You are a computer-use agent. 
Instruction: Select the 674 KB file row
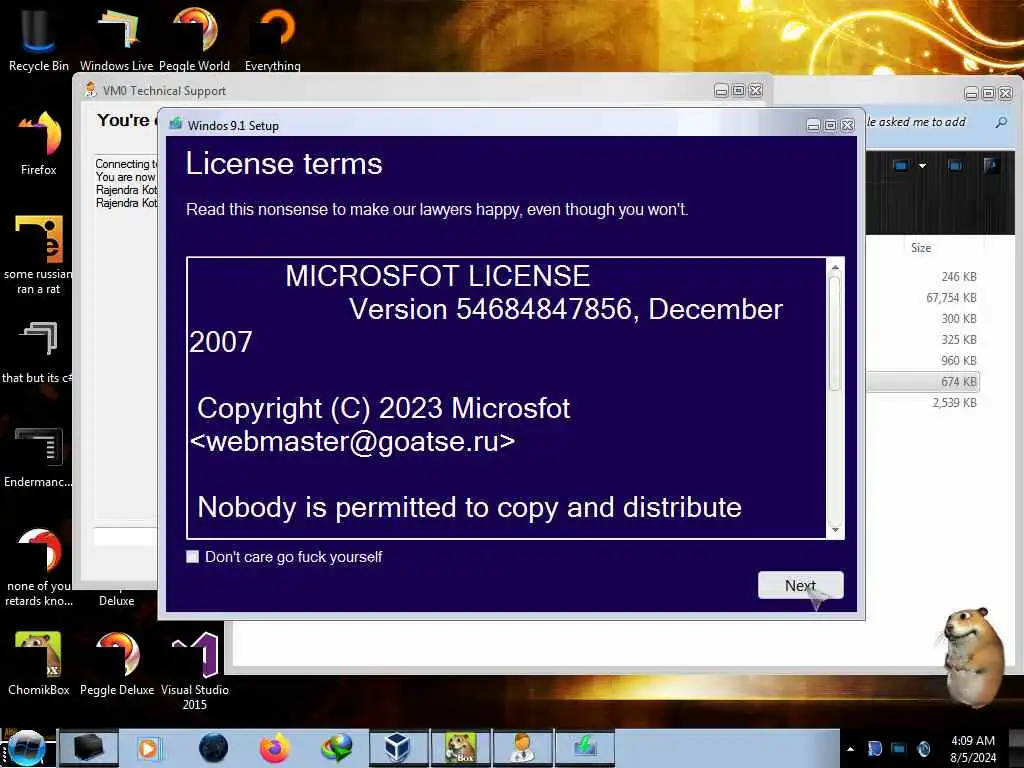coord(923,381)
